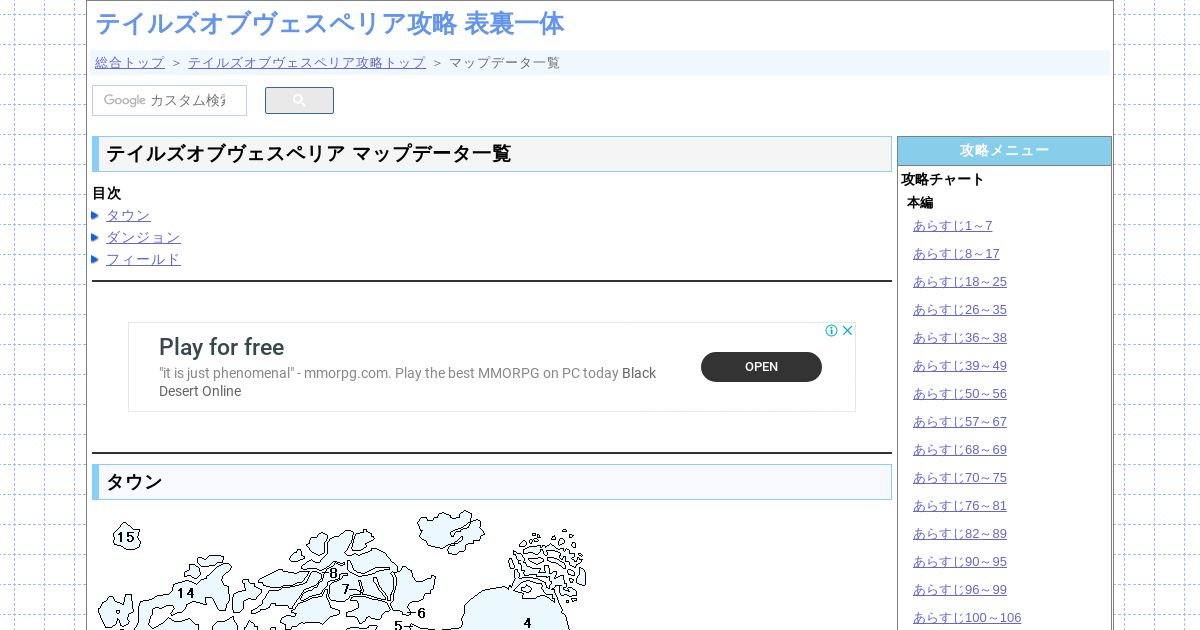Click the Black Desert Online ad description
1200x630 pixels.
coord(407,382)
